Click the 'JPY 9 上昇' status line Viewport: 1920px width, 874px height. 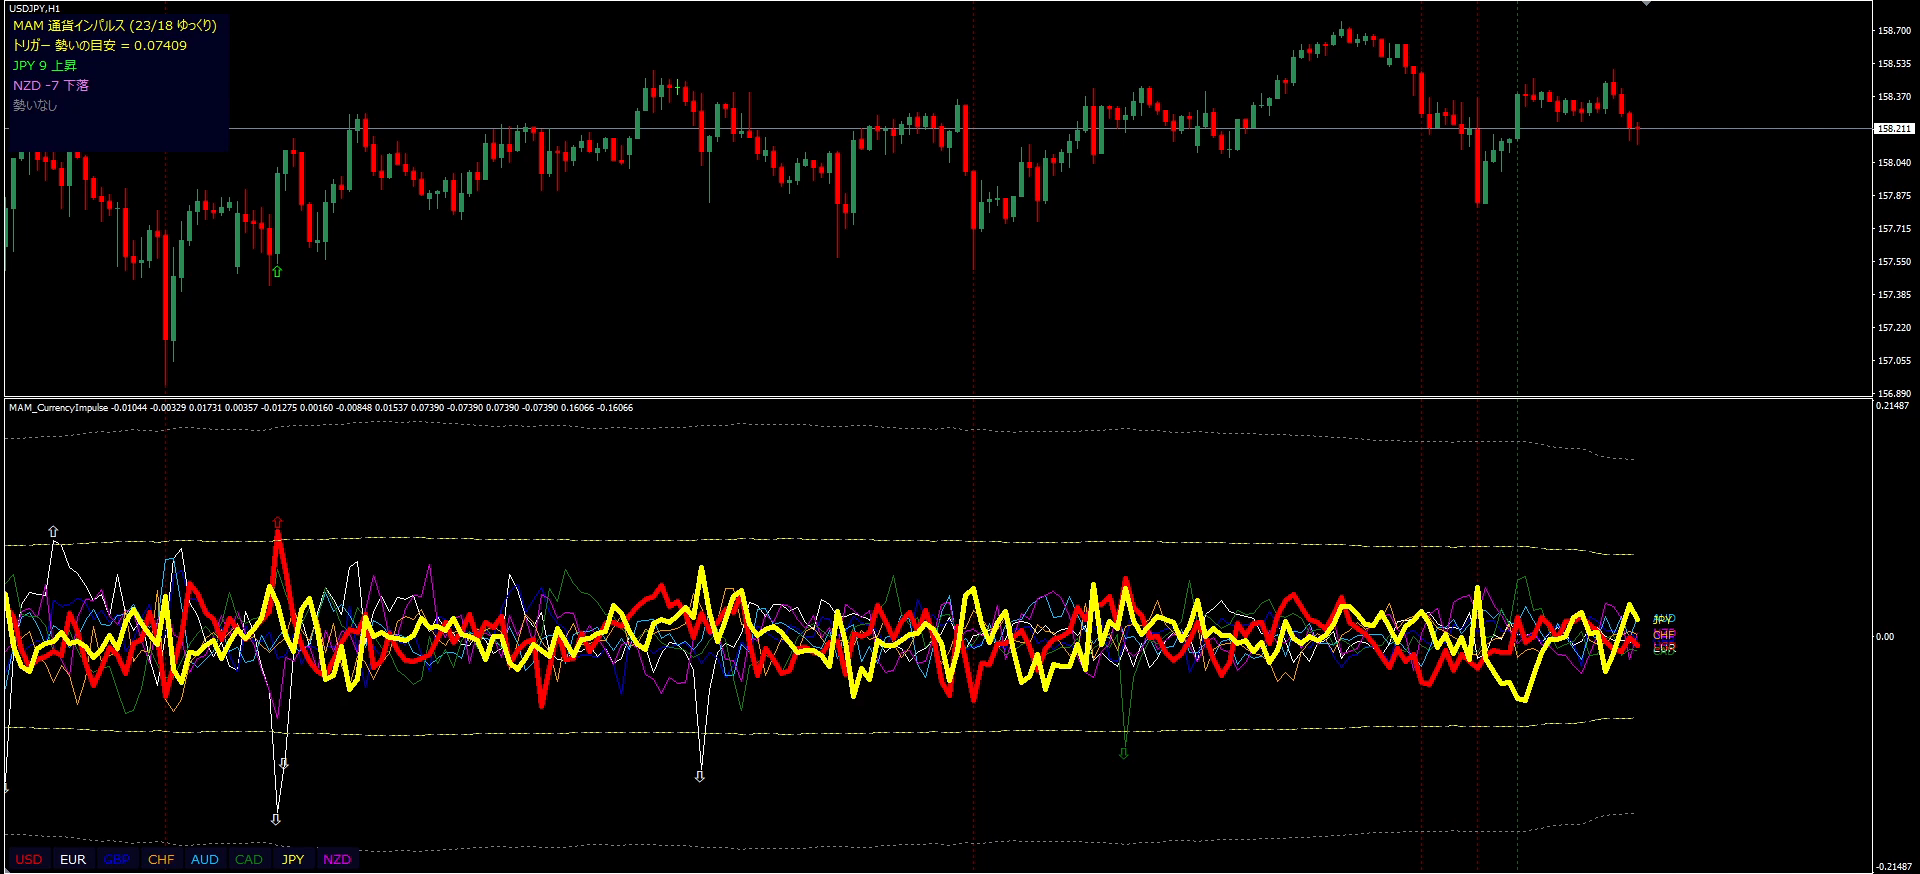pos(45,66)
